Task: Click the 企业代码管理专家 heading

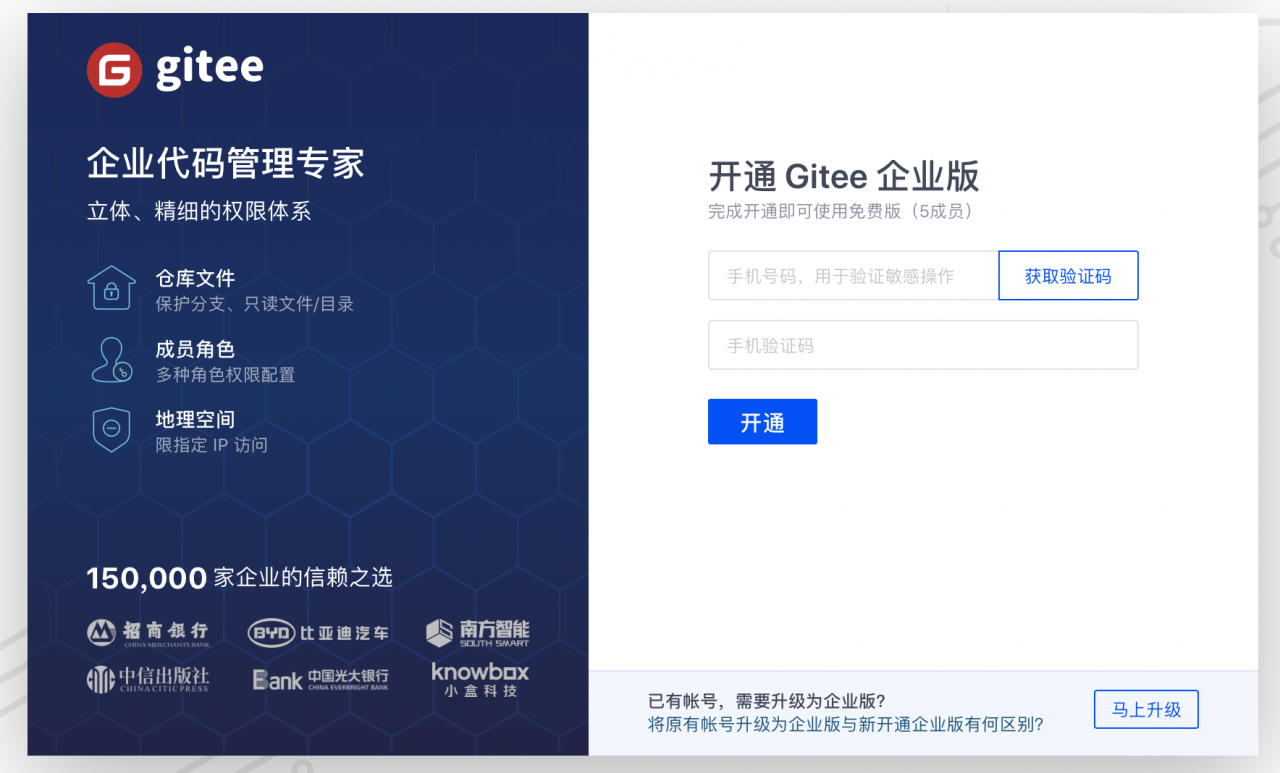Action: [225, 163]
